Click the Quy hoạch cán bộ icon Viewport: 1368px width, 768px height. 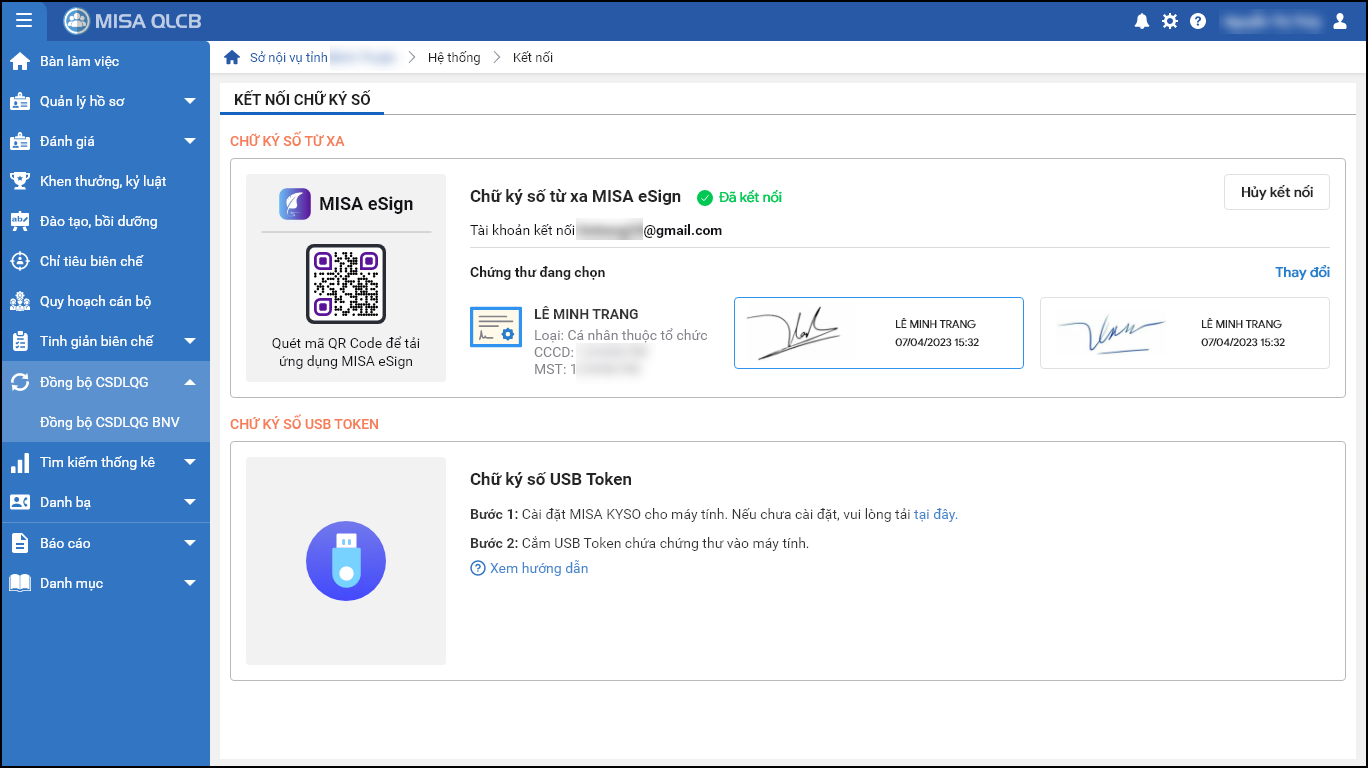click(20, 301)
